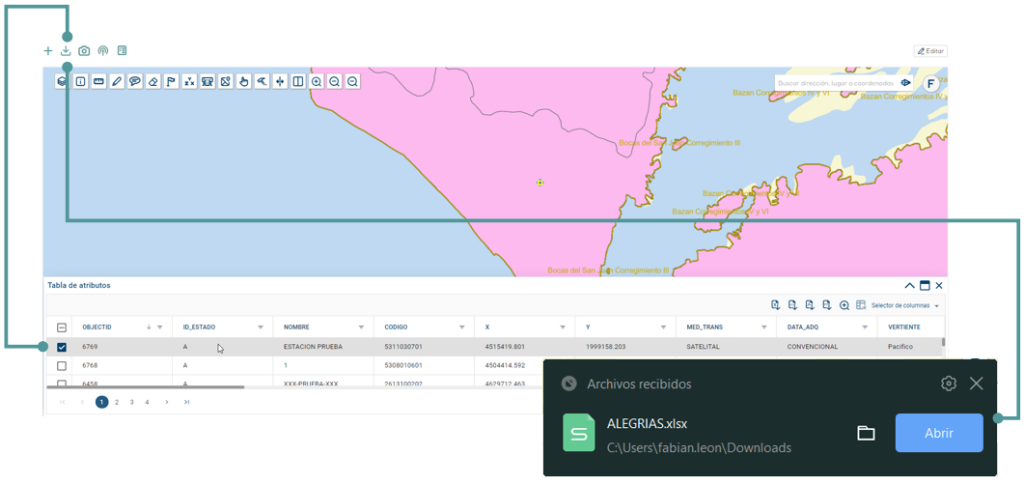Close the Archivos recibidos popup
This screenshot has height=484, width=1024.
pos(976,383)
